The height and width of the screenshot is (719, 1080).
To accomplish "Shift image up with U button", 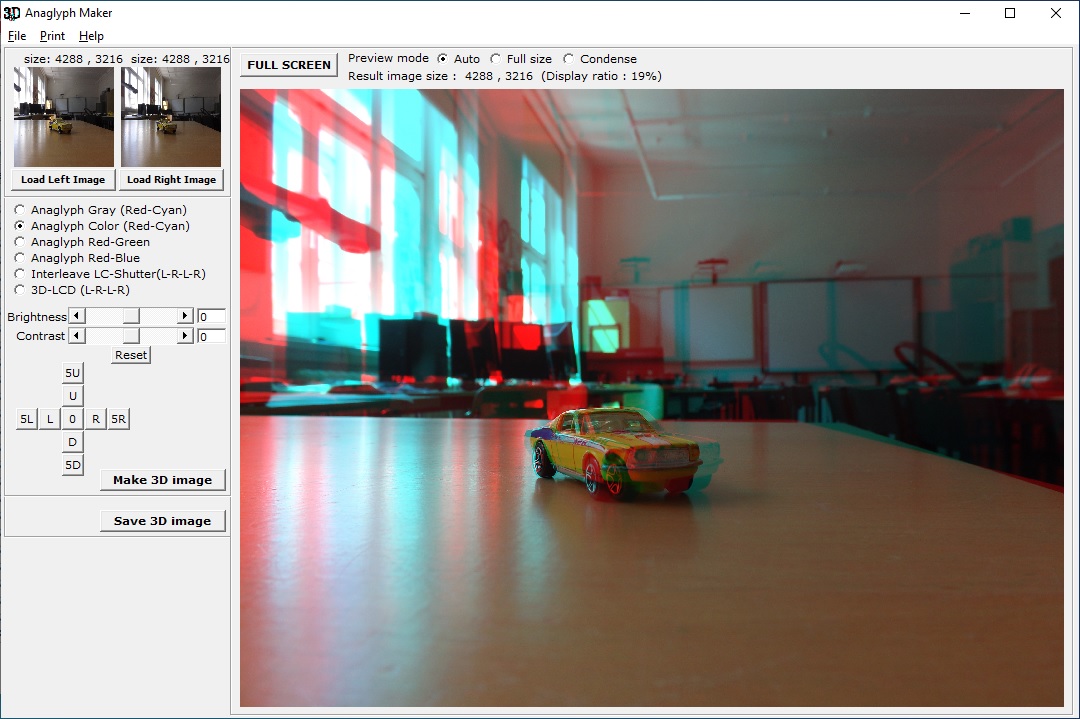I will pyautogui.click(x=72, y=396).
